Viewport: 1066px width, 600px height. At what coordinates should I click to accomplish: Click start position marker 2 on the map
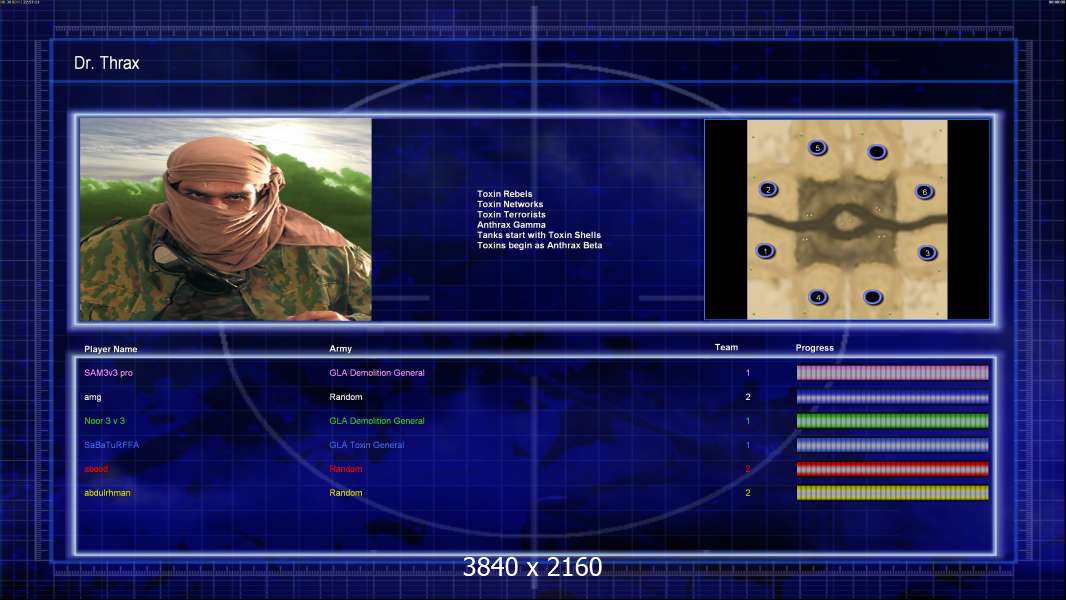768,190
